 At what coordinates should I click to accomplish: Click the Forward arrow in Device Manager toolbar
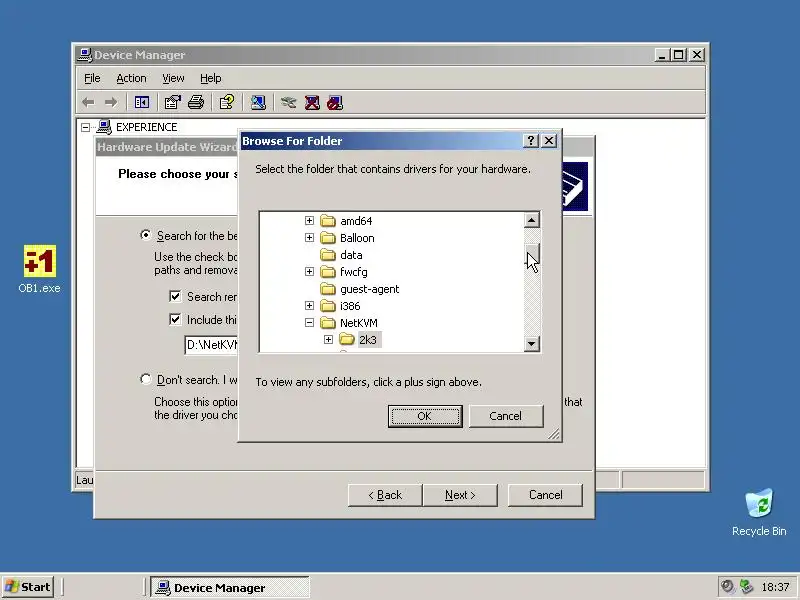(111, 103)
